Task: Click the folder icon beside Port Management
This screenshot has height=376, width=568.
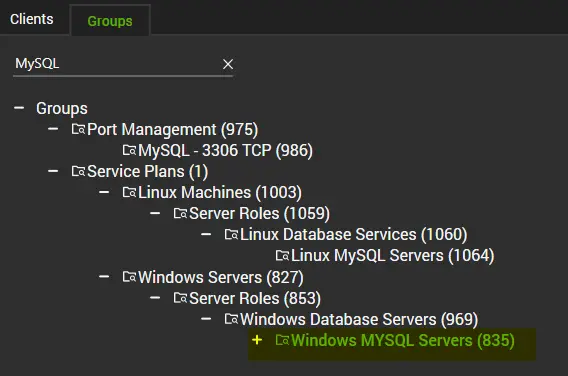Action: [x=78, y=129]
